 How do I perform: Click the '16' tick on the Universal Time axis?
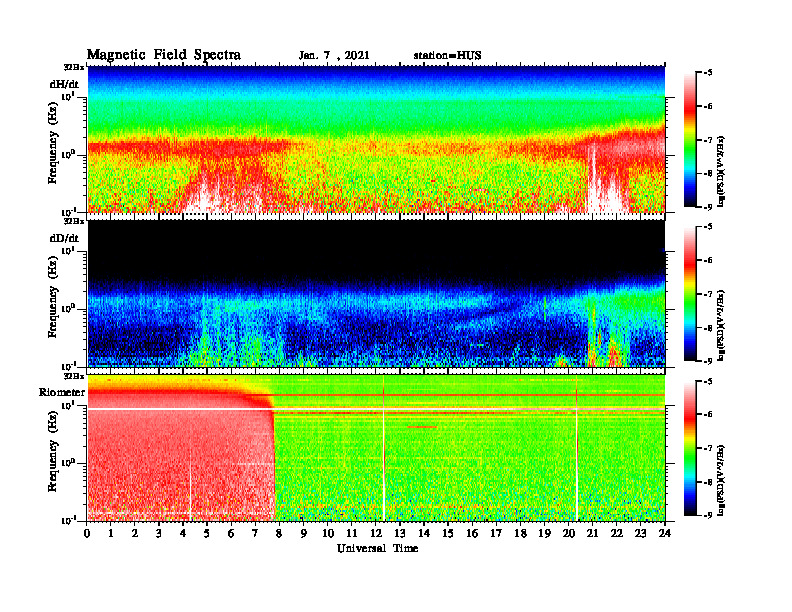tap(472, 533)
